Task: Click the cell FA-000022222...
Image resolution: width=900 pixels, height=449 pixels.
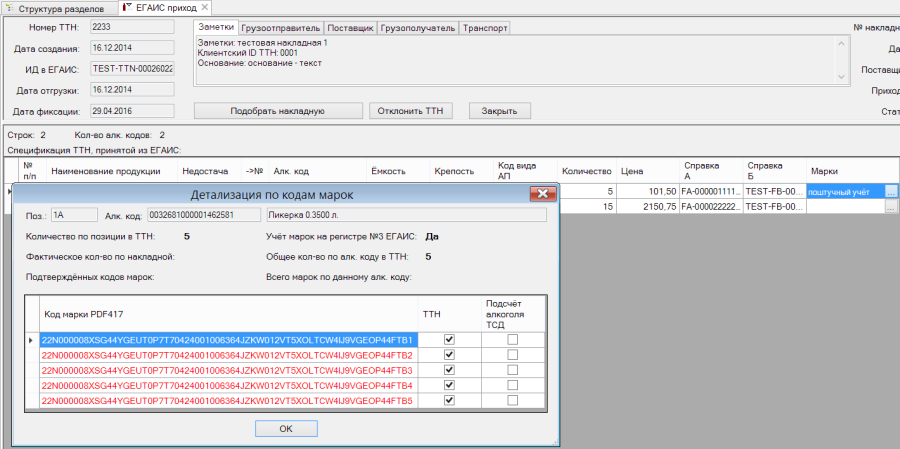Action: pos(711,208)
